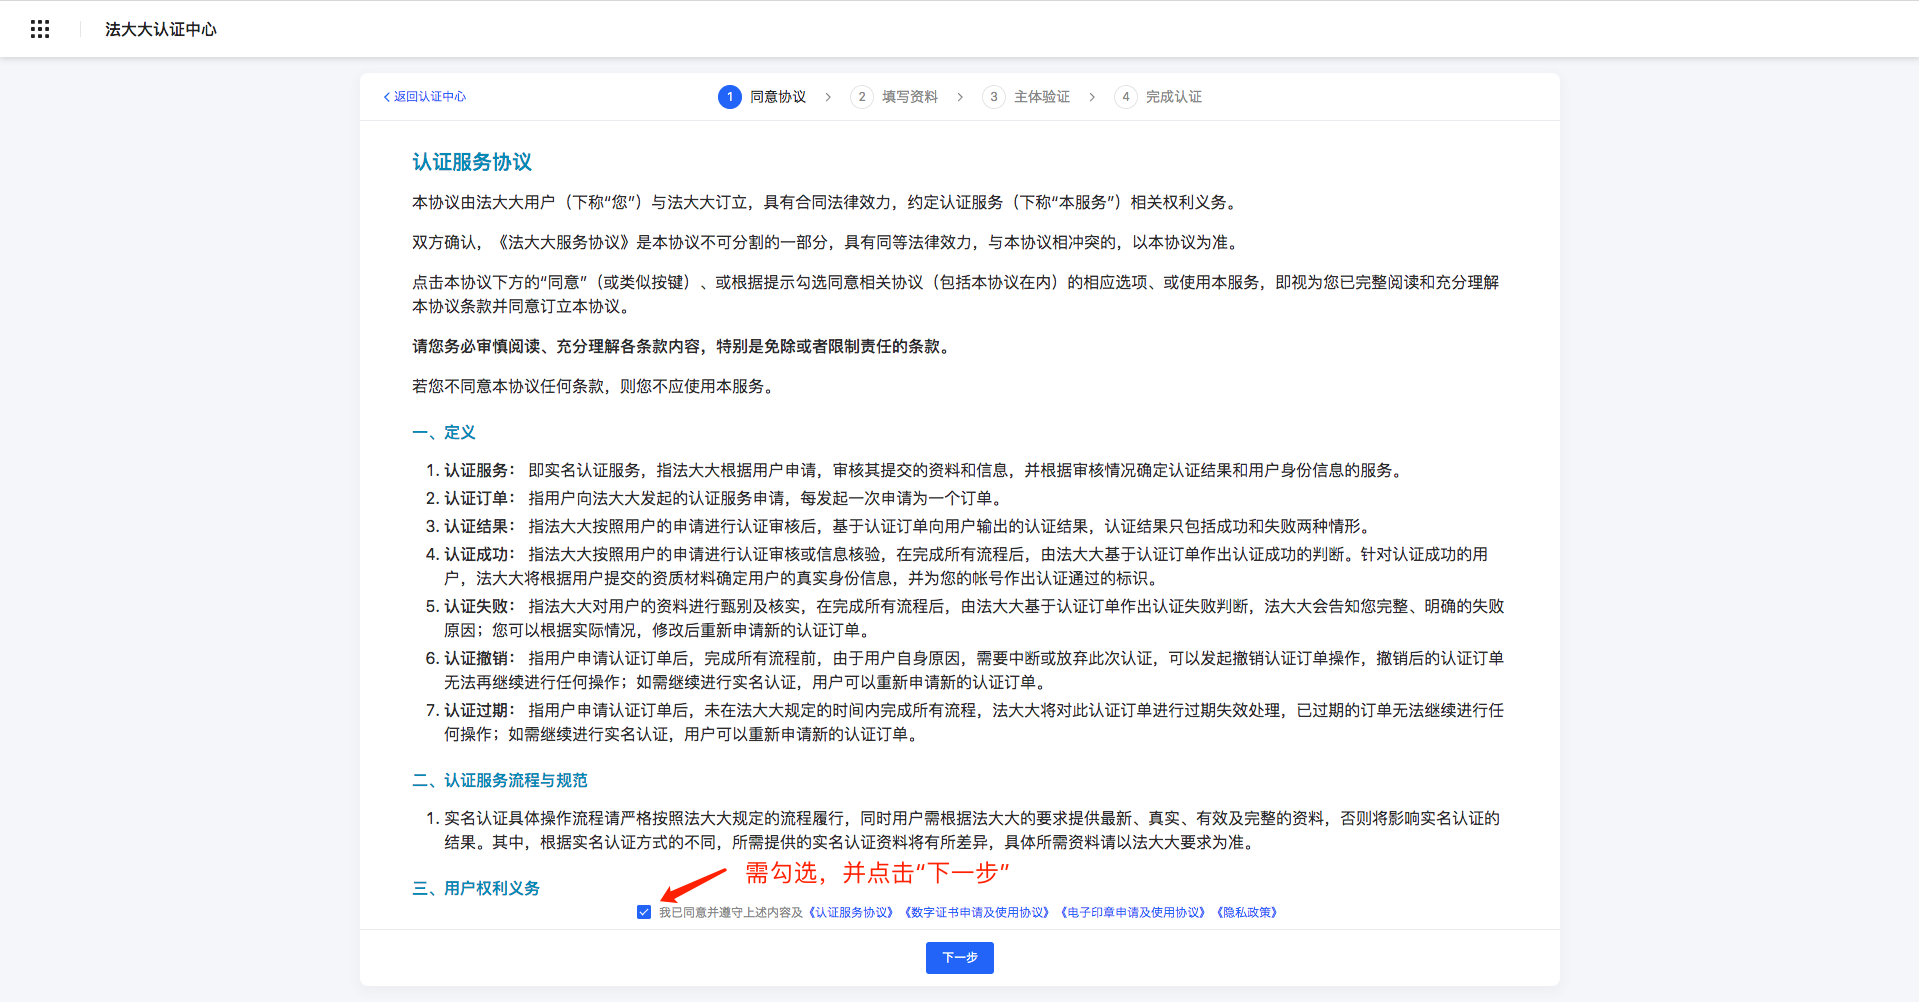Screen dimensions: 1919x1002
Task: Open the 《隐私政策》 link
Action: (x=1247, y=912)
